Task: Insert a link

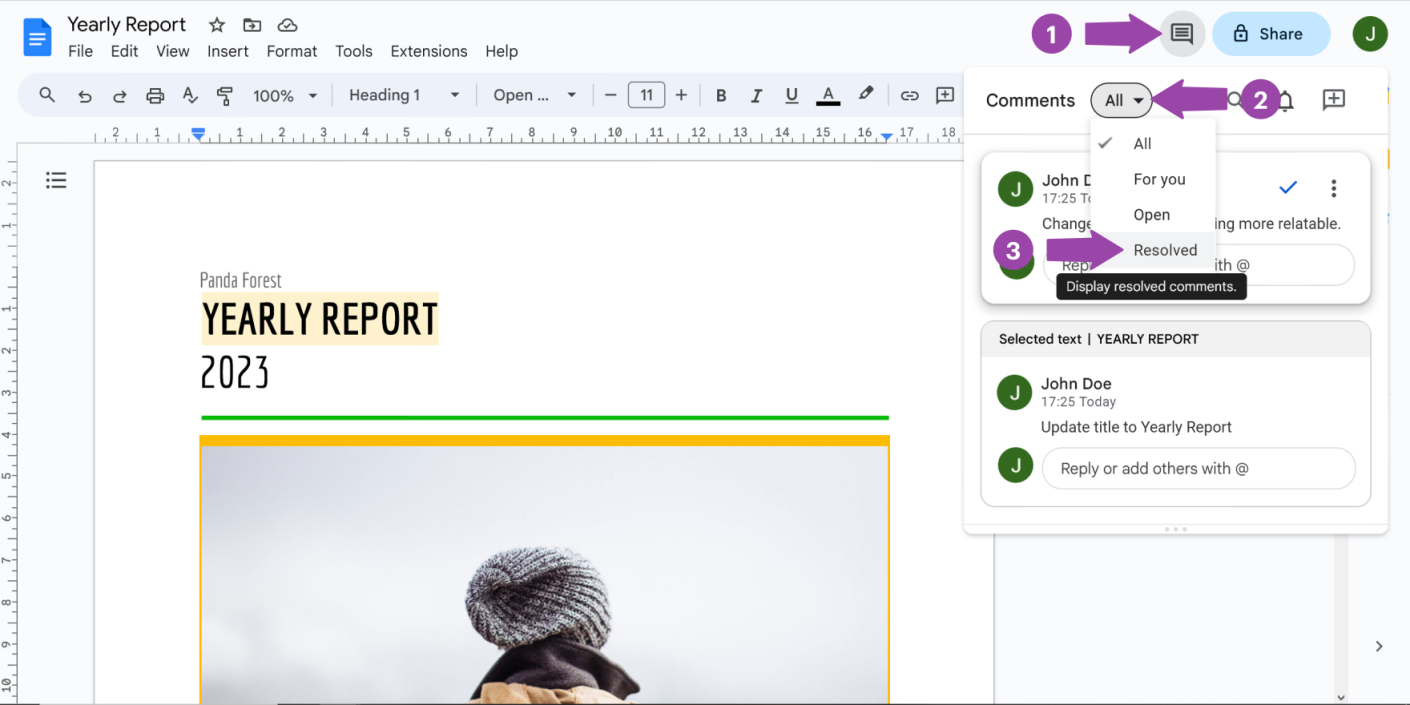Action: pyautogui.click(x=909, y=95)
